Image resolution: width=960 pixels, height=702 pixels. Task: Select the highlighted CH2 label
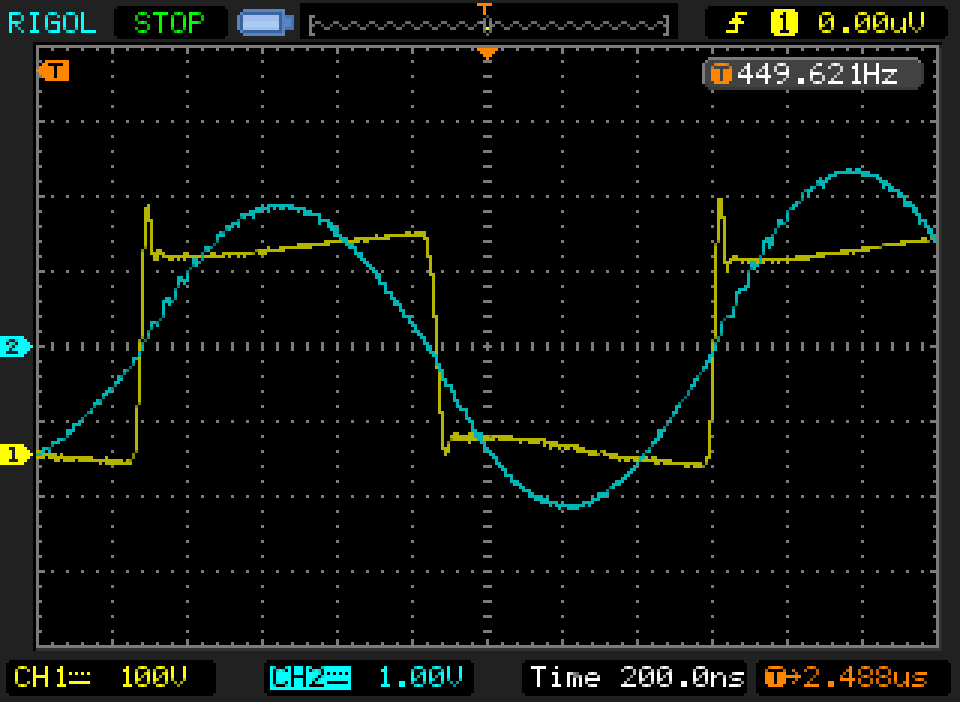pyautogui.click(x=310, y=677)
